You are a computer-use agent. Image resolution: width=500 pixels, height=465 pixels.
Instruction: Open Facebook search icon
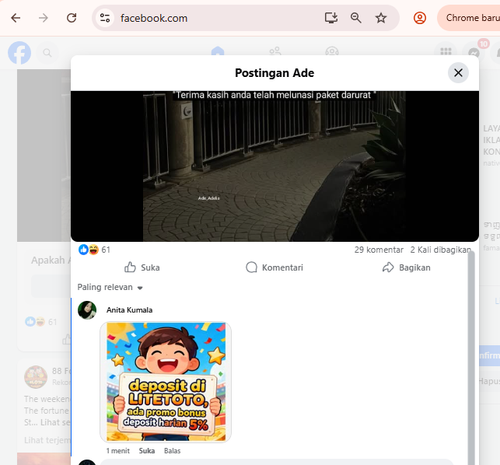pos(47,53)
